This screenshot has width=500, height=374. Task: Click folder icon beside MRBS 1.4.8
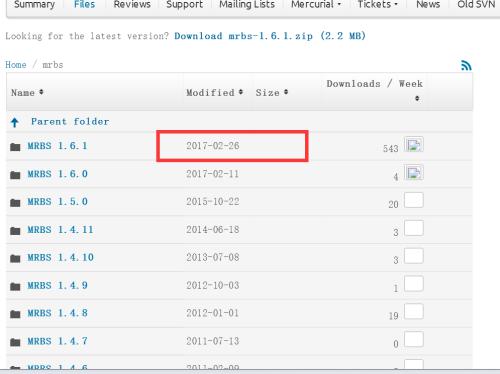click(15, 314)
